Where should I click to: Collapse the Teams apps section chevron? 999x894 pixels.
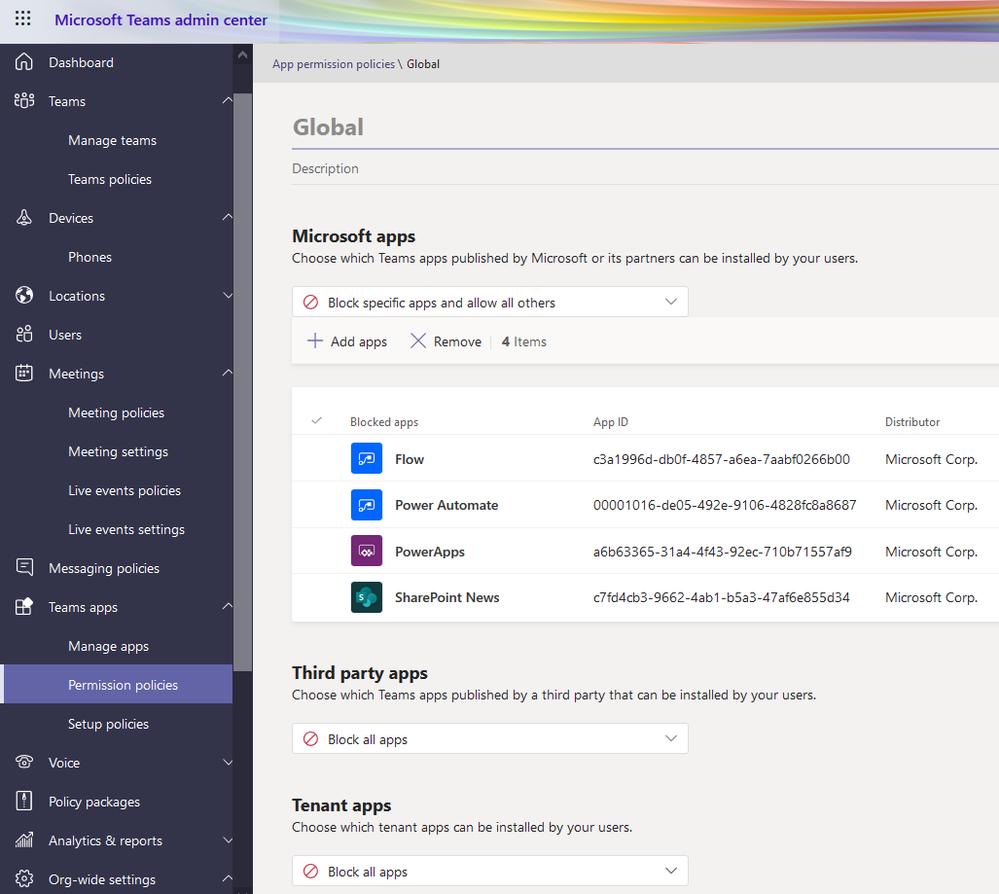pos(227,605)
